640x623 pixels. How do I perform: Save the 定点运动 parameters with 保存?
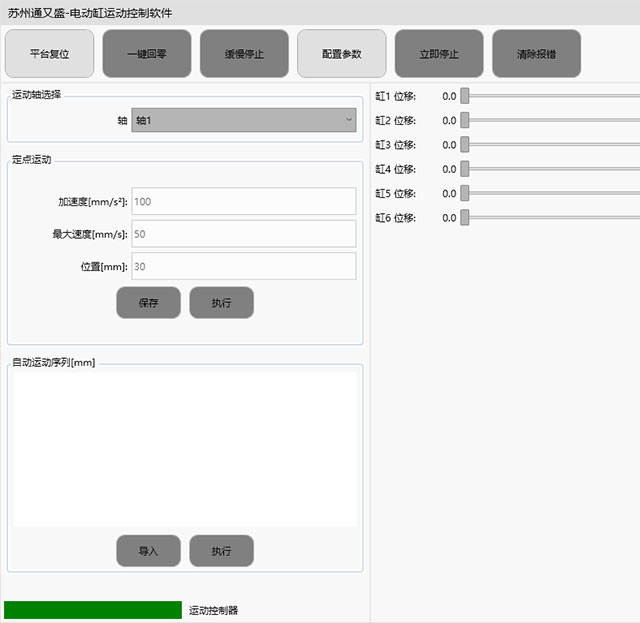click(148, 303)
